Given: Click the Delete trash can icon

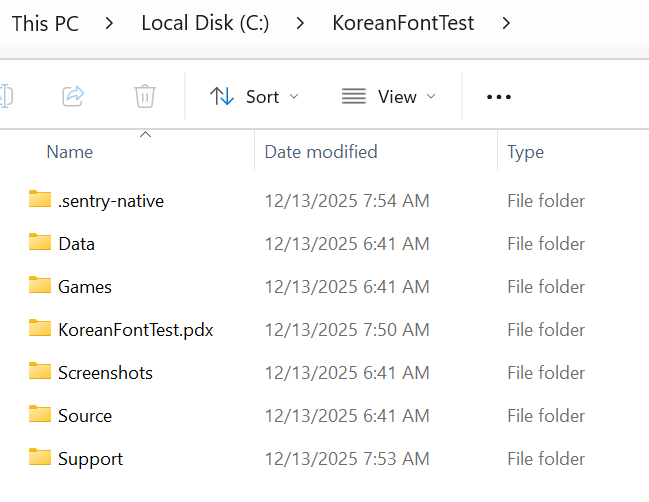Looking at the screenshot, I should [x=145, y=96].
